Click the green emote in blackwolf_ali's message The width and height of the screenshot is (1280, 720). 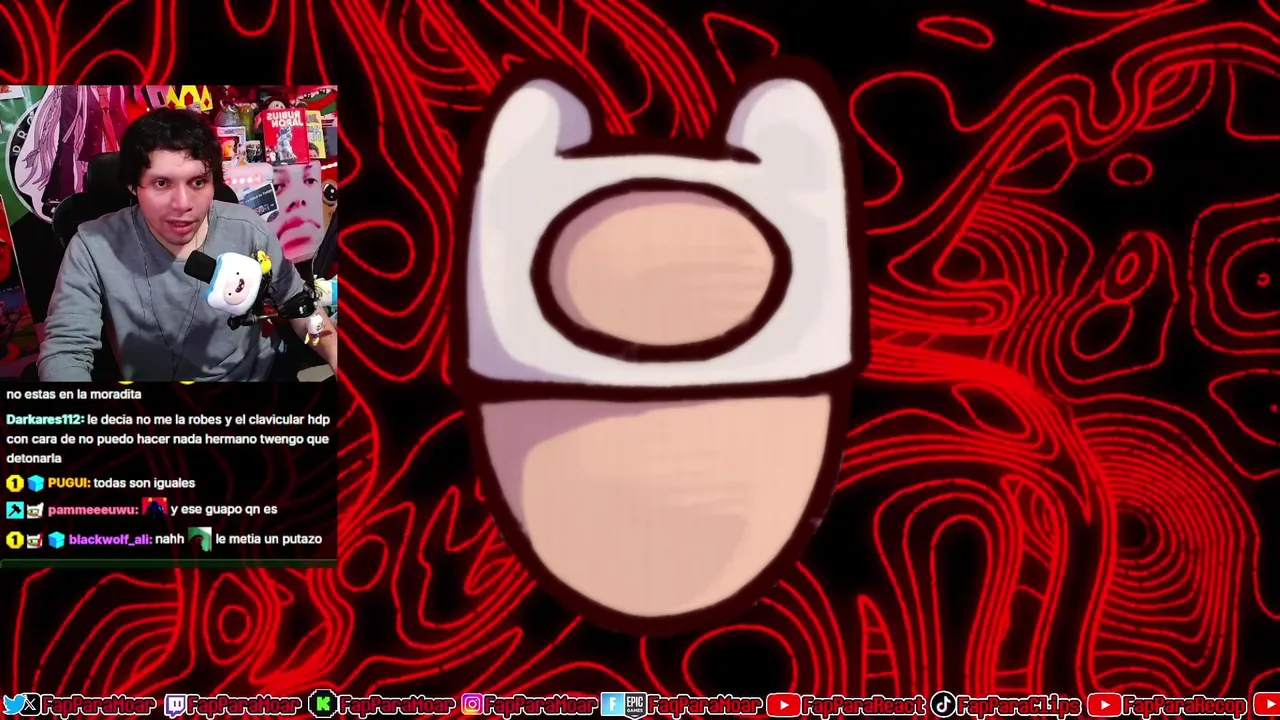pos(200,539)
